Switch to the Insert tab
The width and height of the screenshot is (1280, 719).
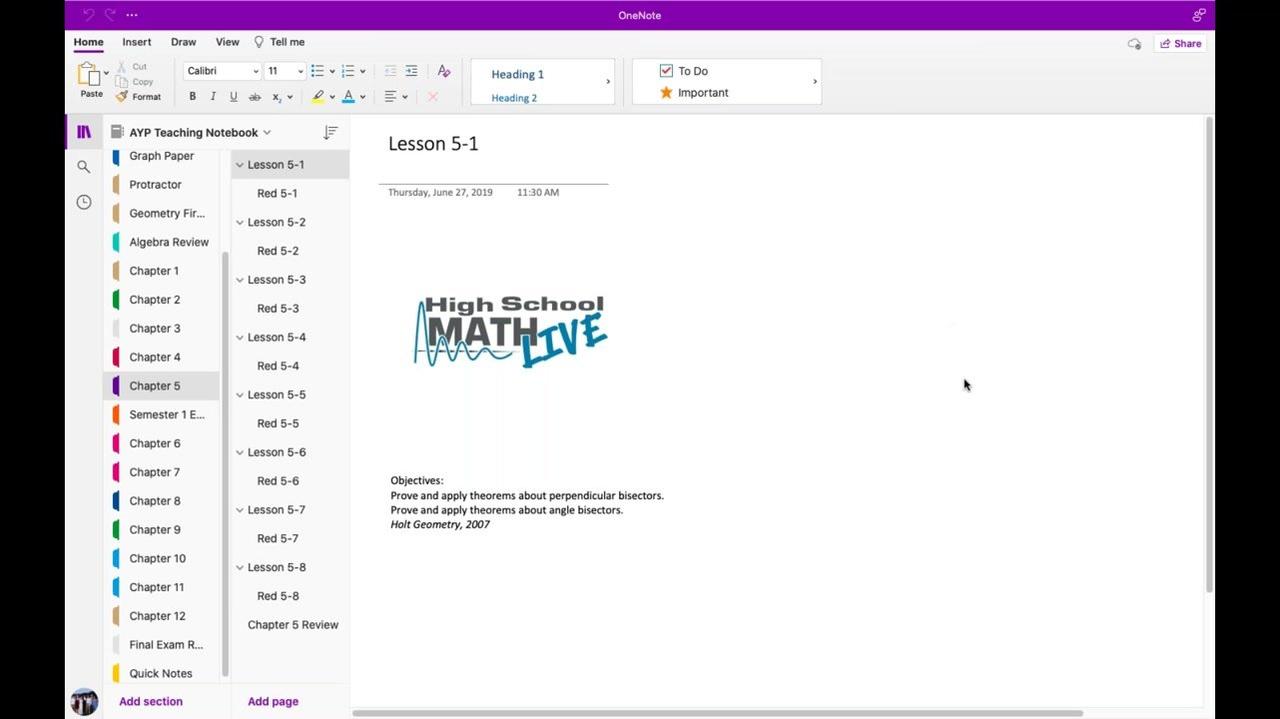tap(137, 42)
